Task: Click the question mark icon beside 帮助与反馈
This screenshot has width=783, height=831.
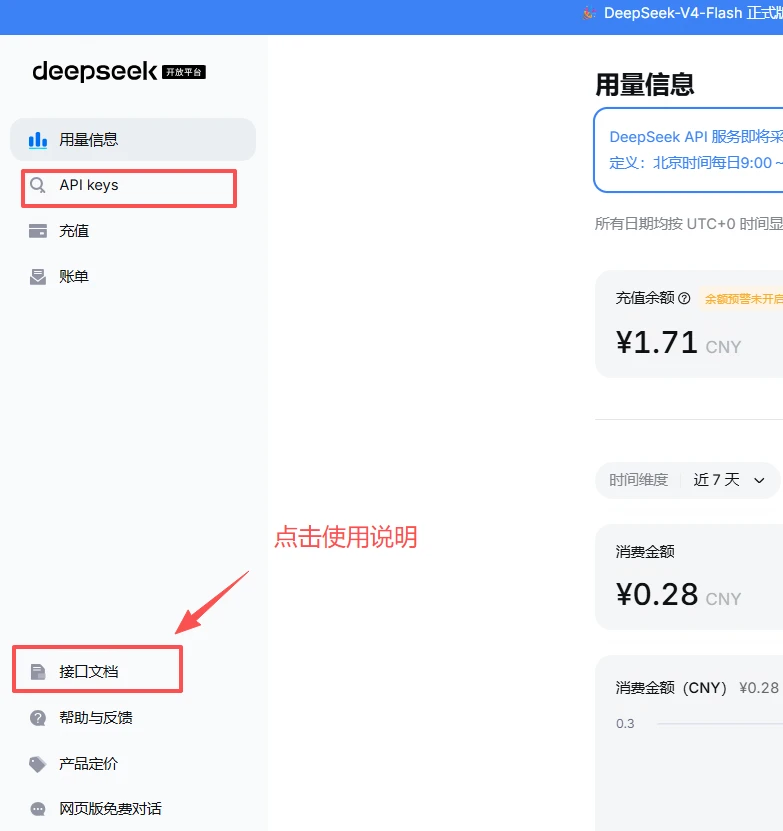Action: click(x=38, y=718)
